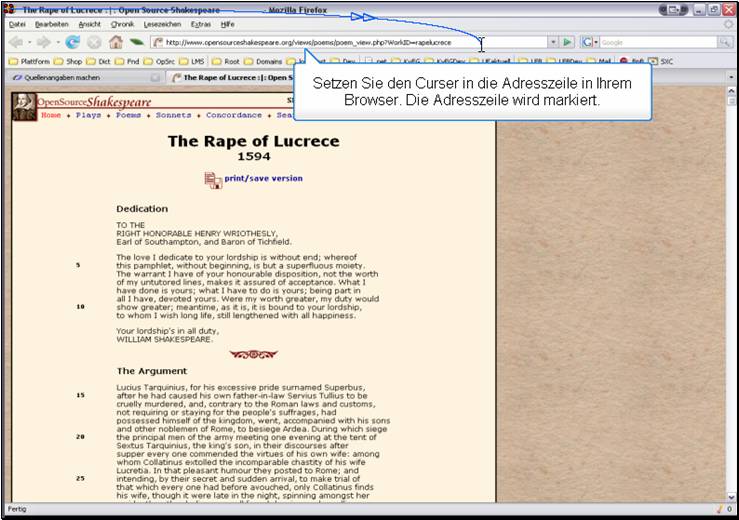Click the search magnifier icon

724,43
